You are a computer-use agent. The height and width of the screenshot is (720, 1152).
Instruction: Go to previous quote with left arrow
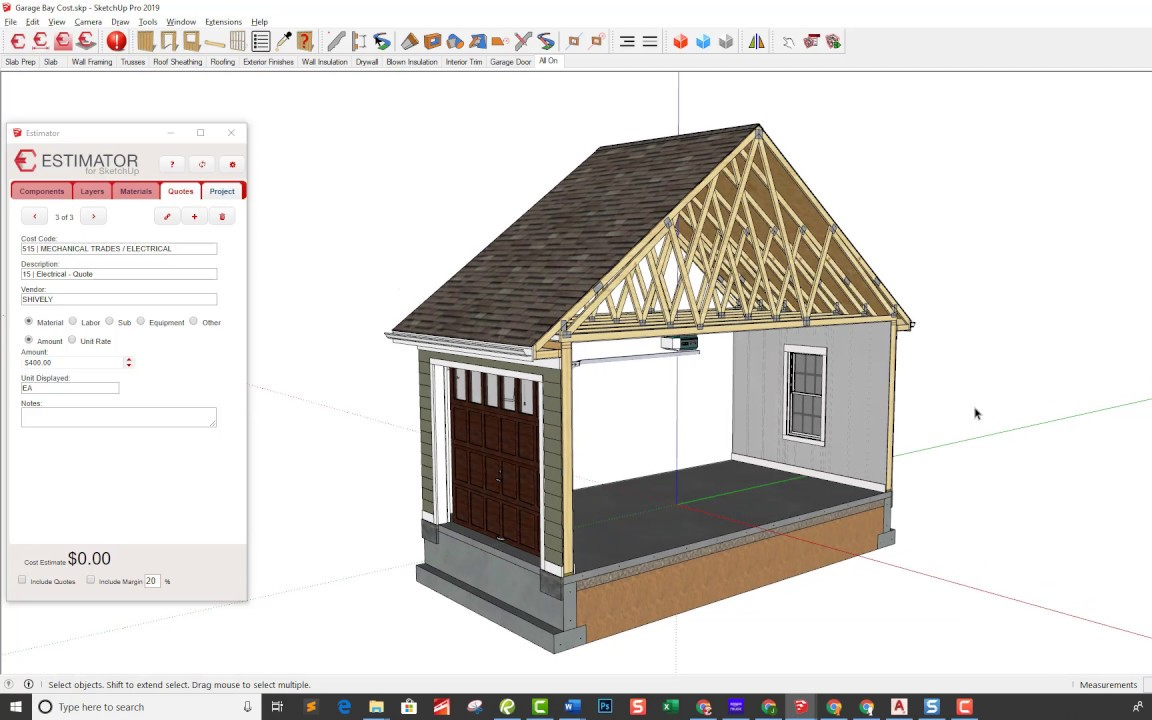coord(34,216)
